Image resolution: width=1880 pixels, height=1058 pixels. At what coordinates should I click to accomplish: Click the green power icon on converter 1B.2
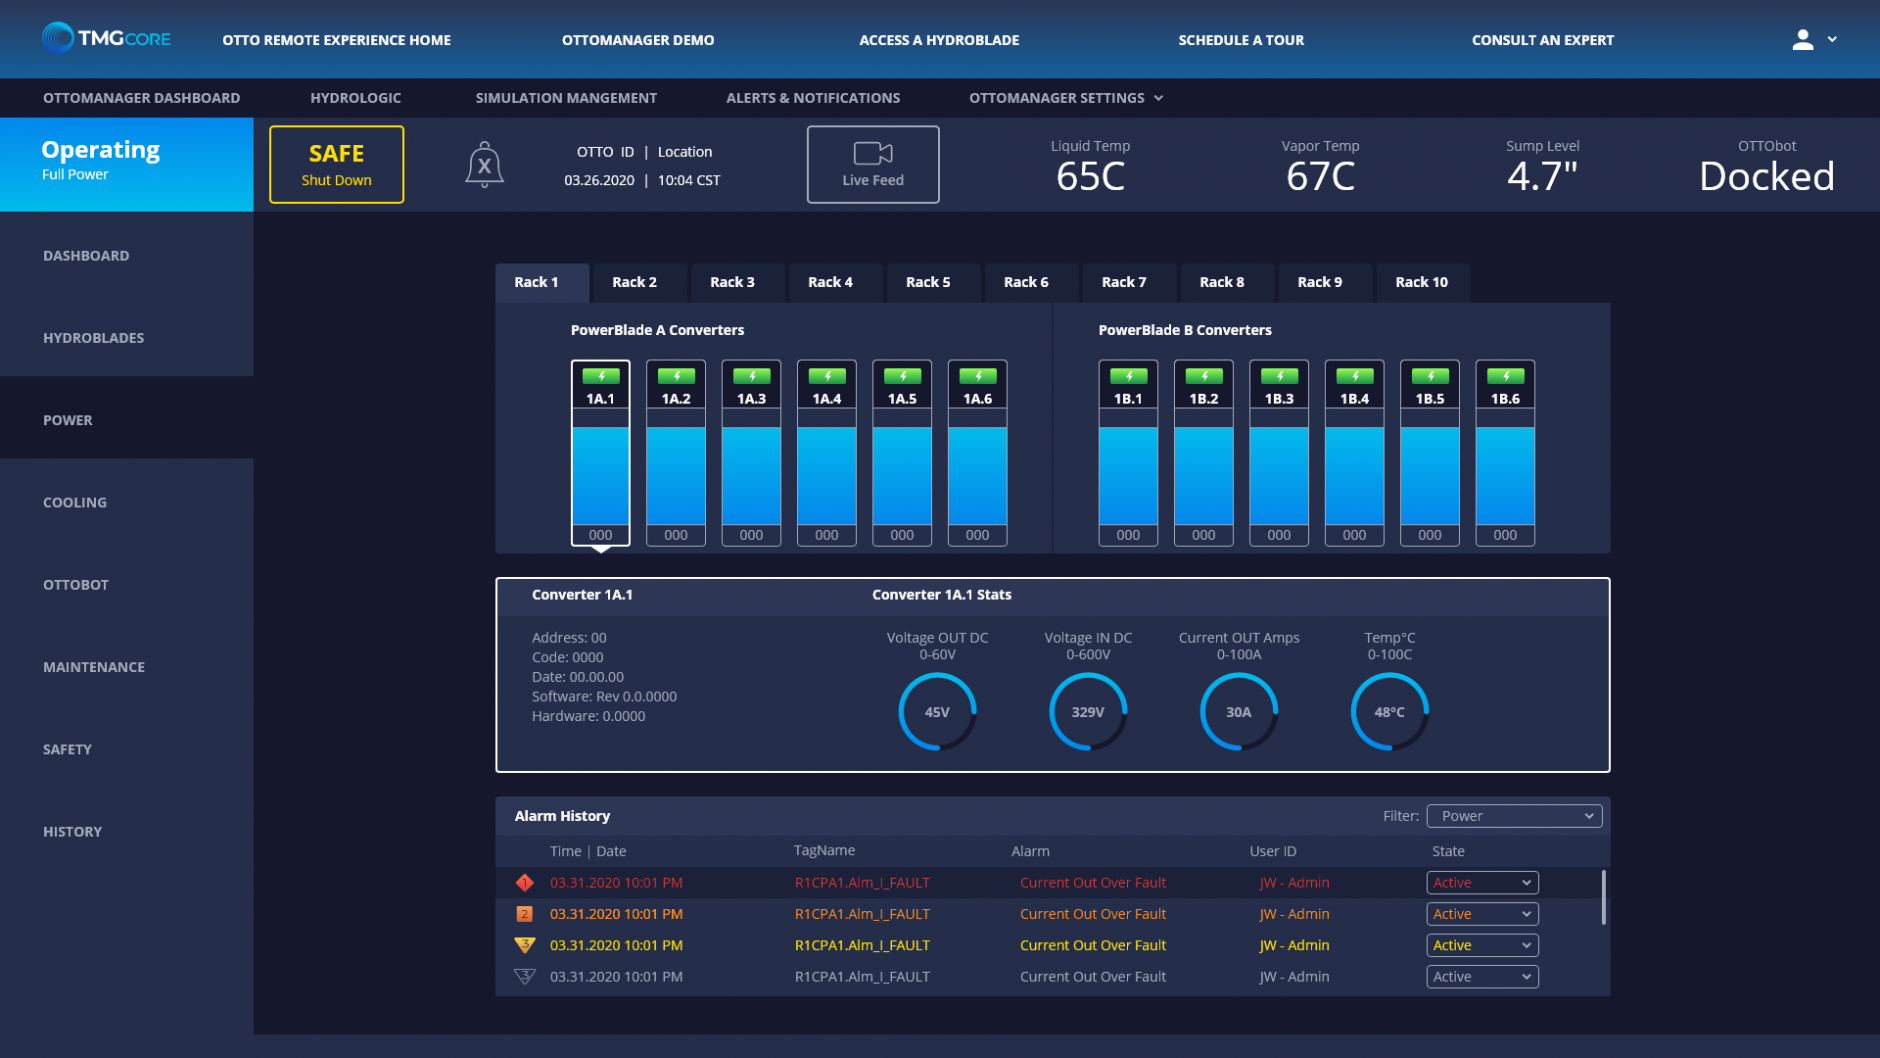[1204, 376]
